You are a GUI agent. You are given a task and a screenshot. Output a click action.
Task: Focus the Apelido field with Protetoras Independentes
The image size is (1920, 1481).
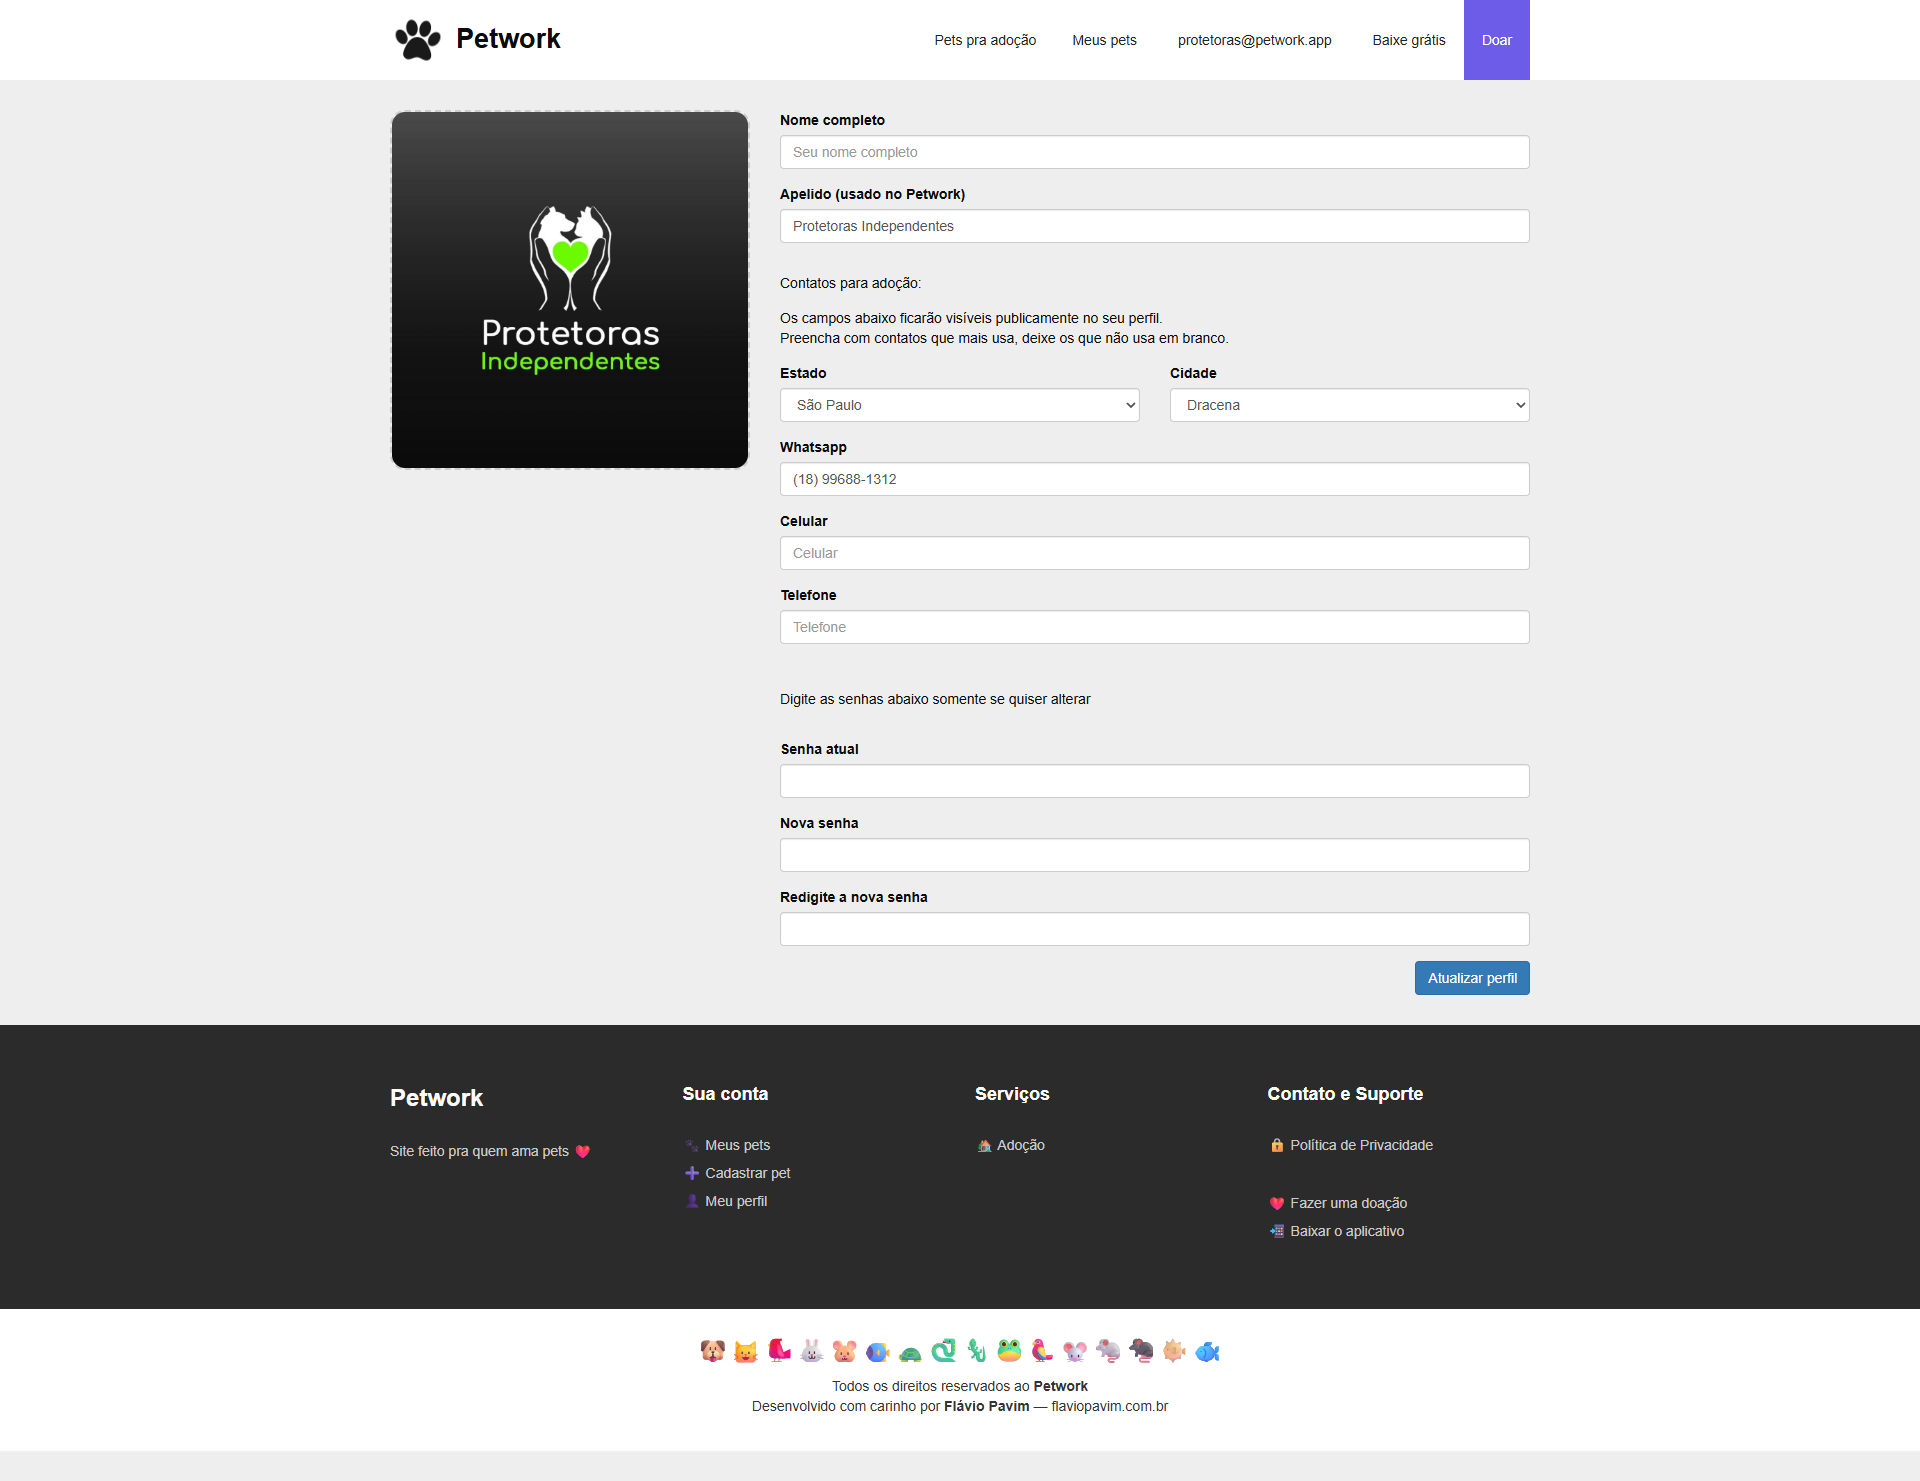(x=1155, y=226)
